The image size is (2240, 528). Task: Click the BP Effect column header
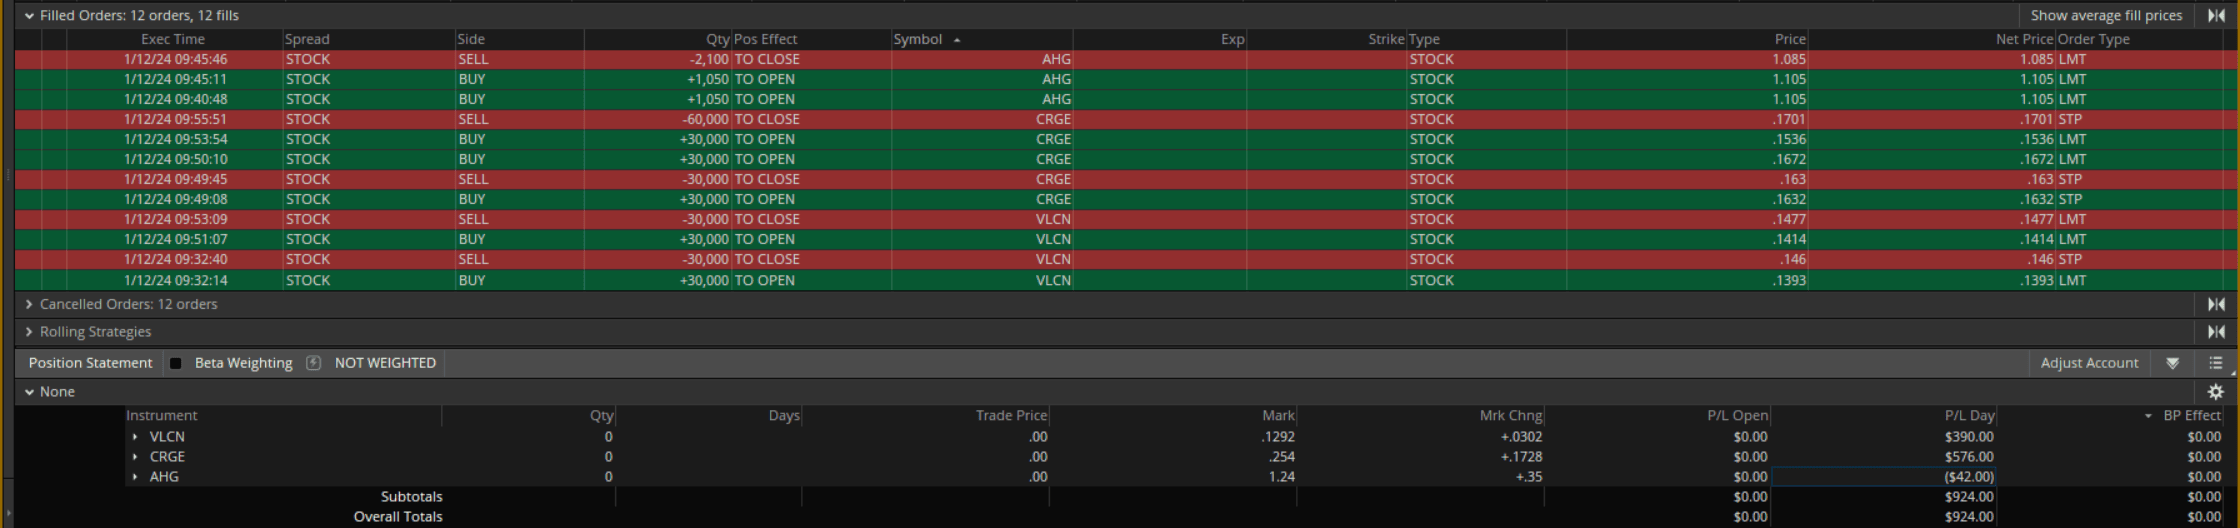pyautogui.click(x=2191, y=416)
